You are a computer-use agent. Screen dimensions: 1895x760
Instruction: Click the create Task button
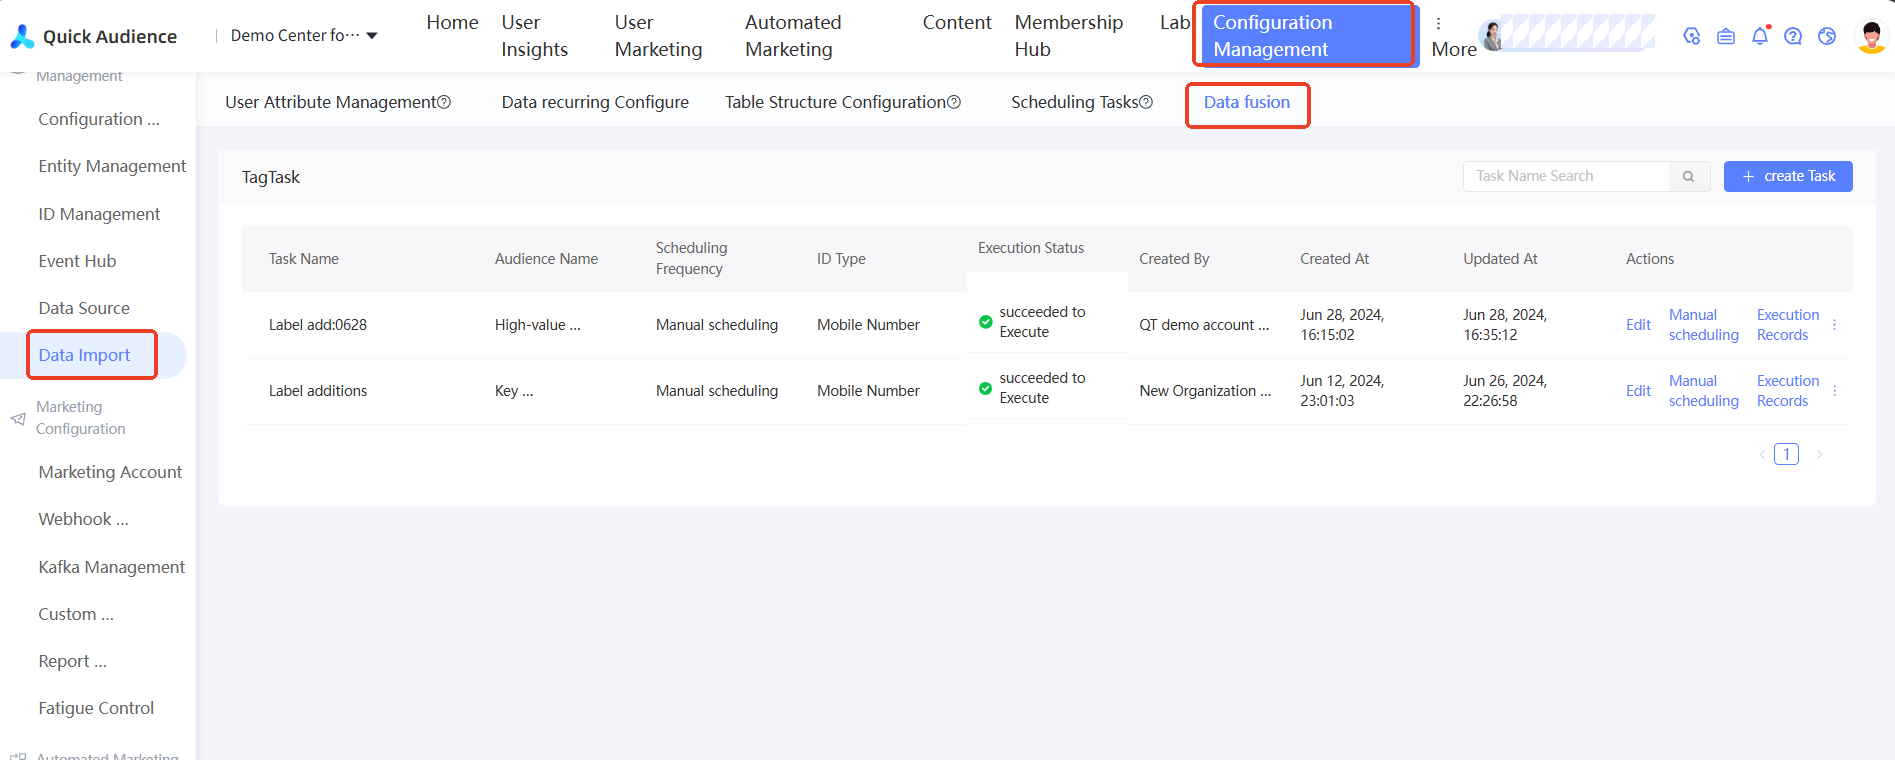point(1788,176)
